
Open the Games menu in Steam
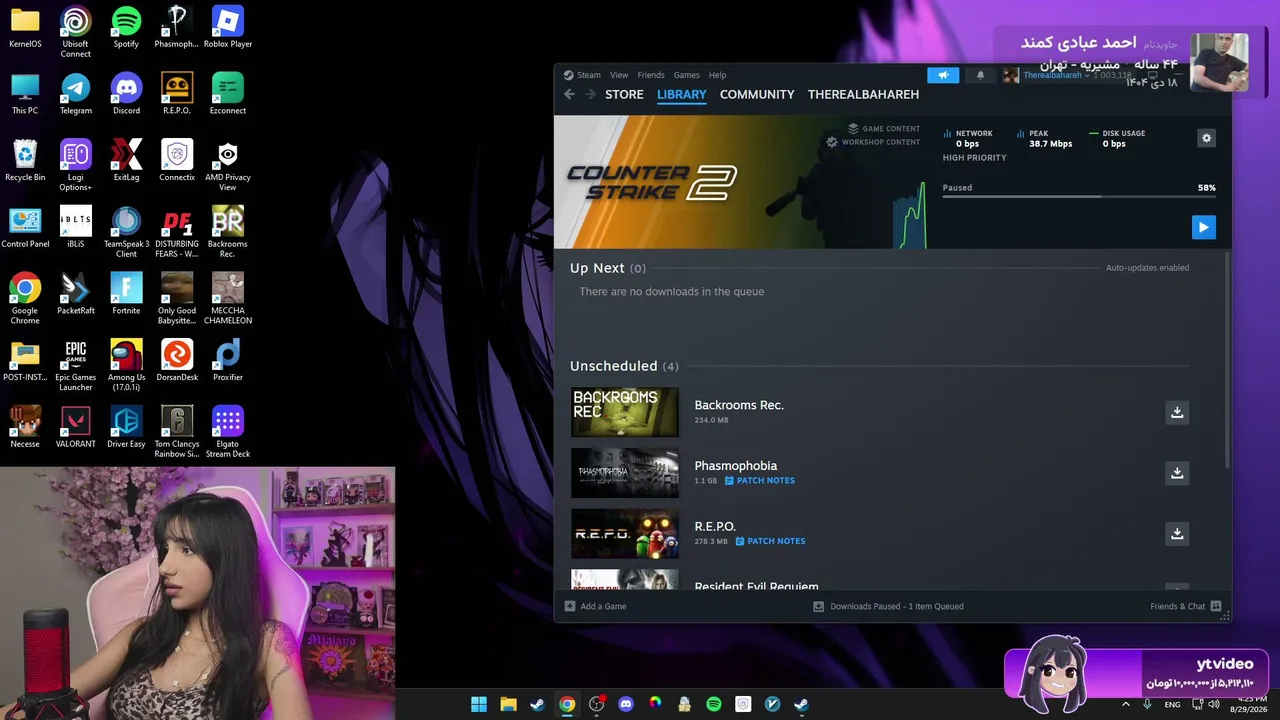pos(687,75)
